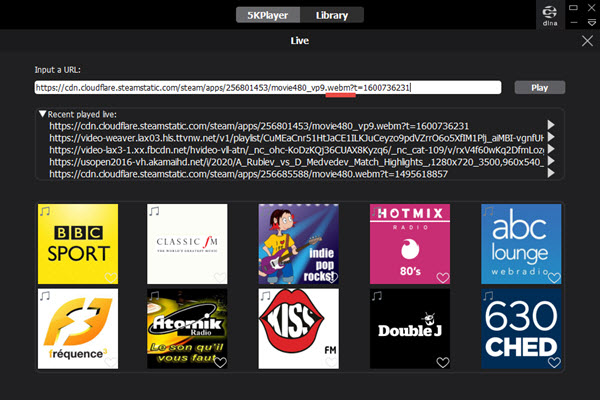Open the Kiss FM radio station
The image size is (600, 400).
[298, 329]
